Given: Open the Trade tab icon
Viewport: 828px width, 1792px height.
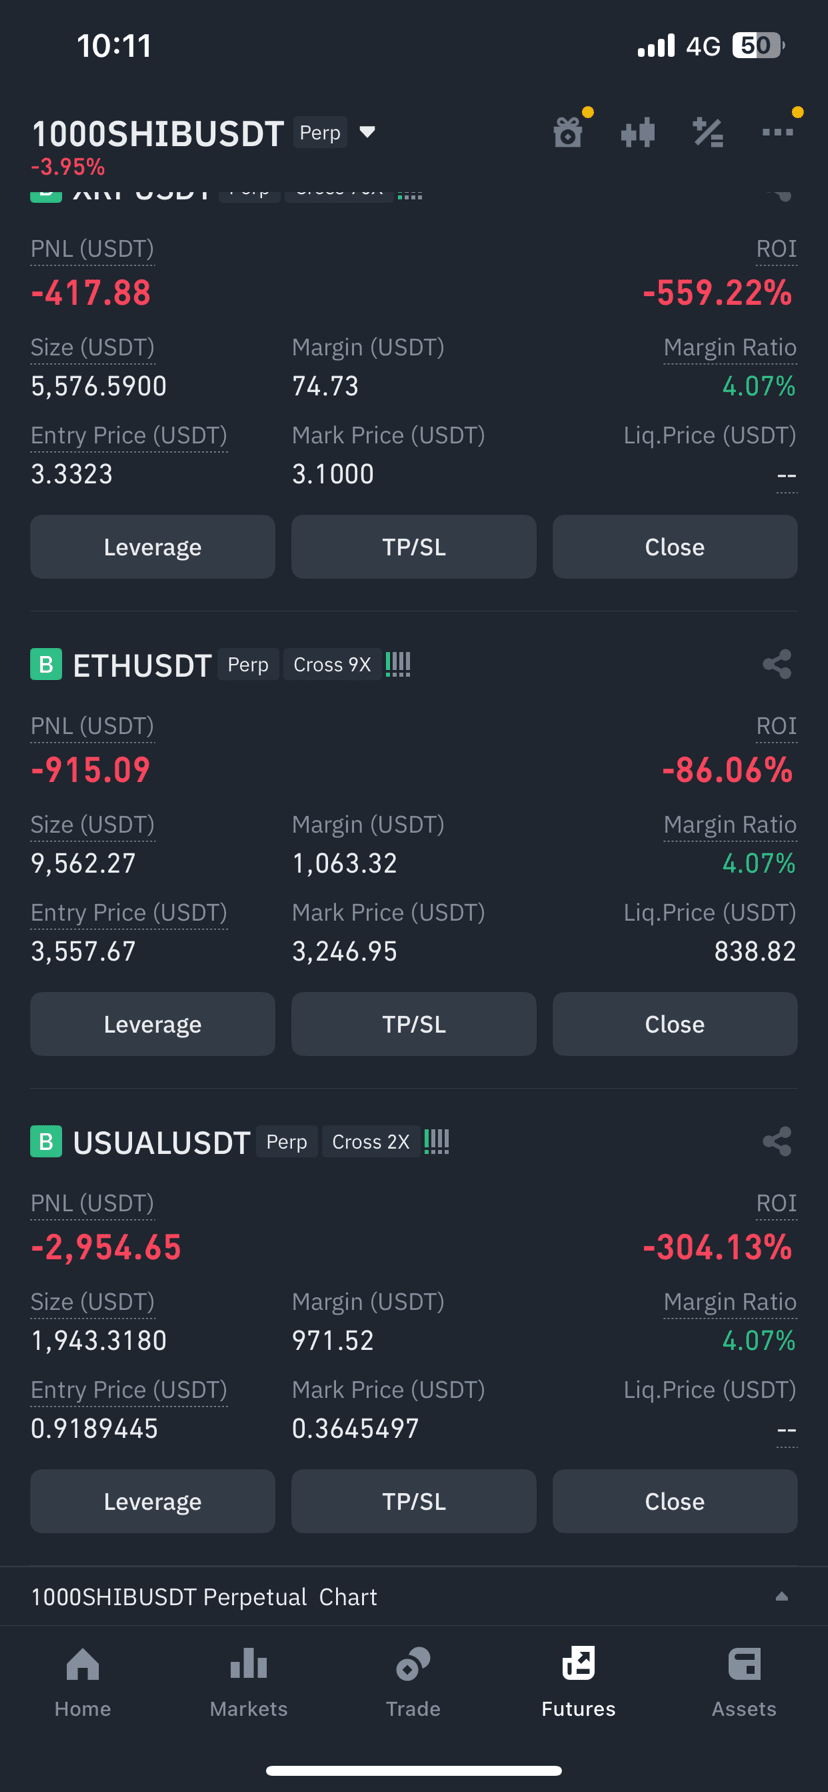Looking at the screenshot, I should pyautogui.click(x=413, y=1664).
